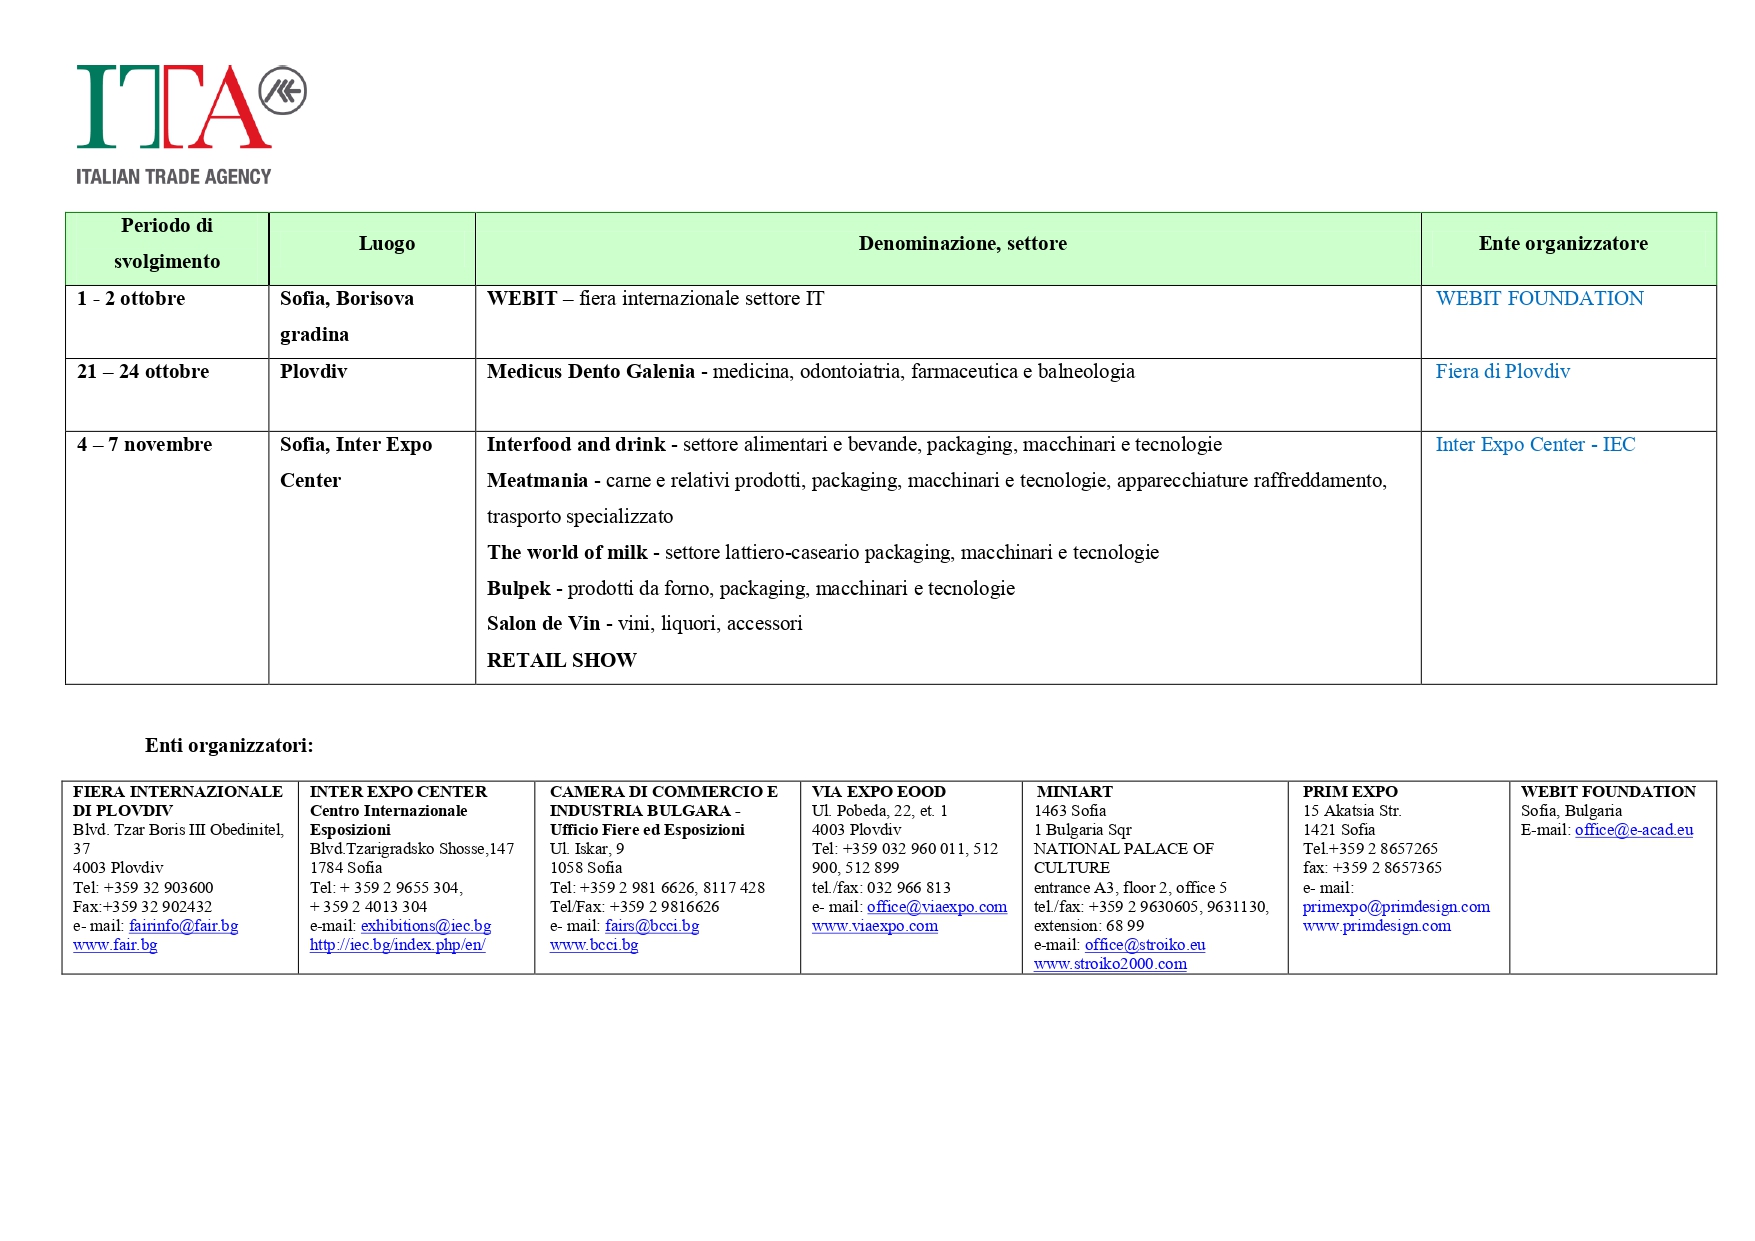Screen dimensions: 1755x1241
Task: Click the 'VIA EXPO EOOD' heading
Action: click(x=878, y=792)
